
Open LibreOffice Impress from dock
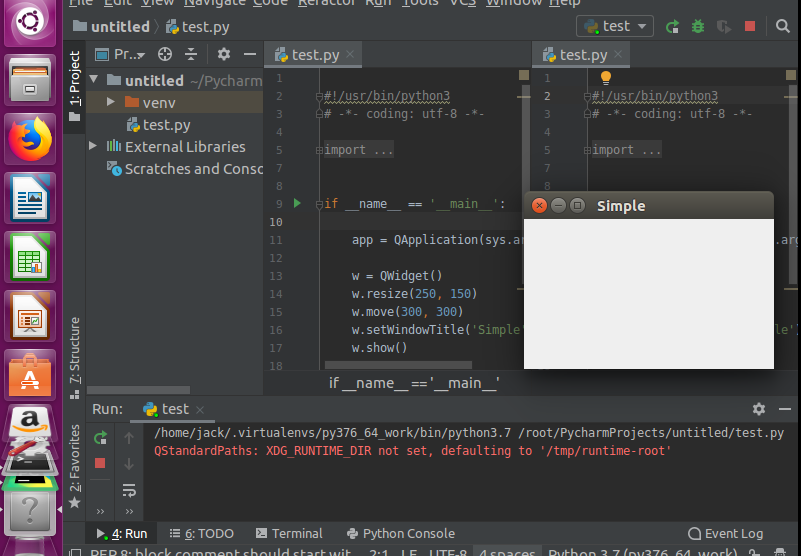click(30, 316)
